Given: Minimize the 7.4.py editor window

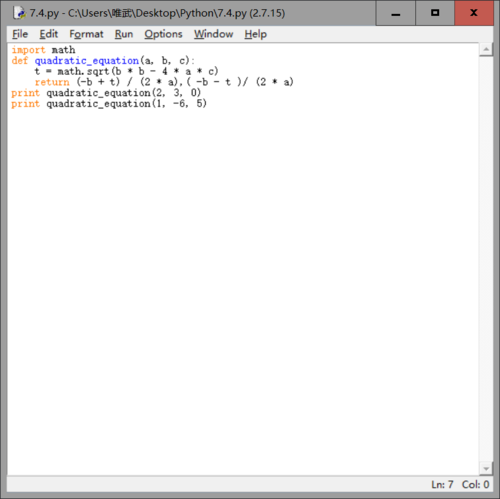Looking at the screenshot, I should 396,13.
